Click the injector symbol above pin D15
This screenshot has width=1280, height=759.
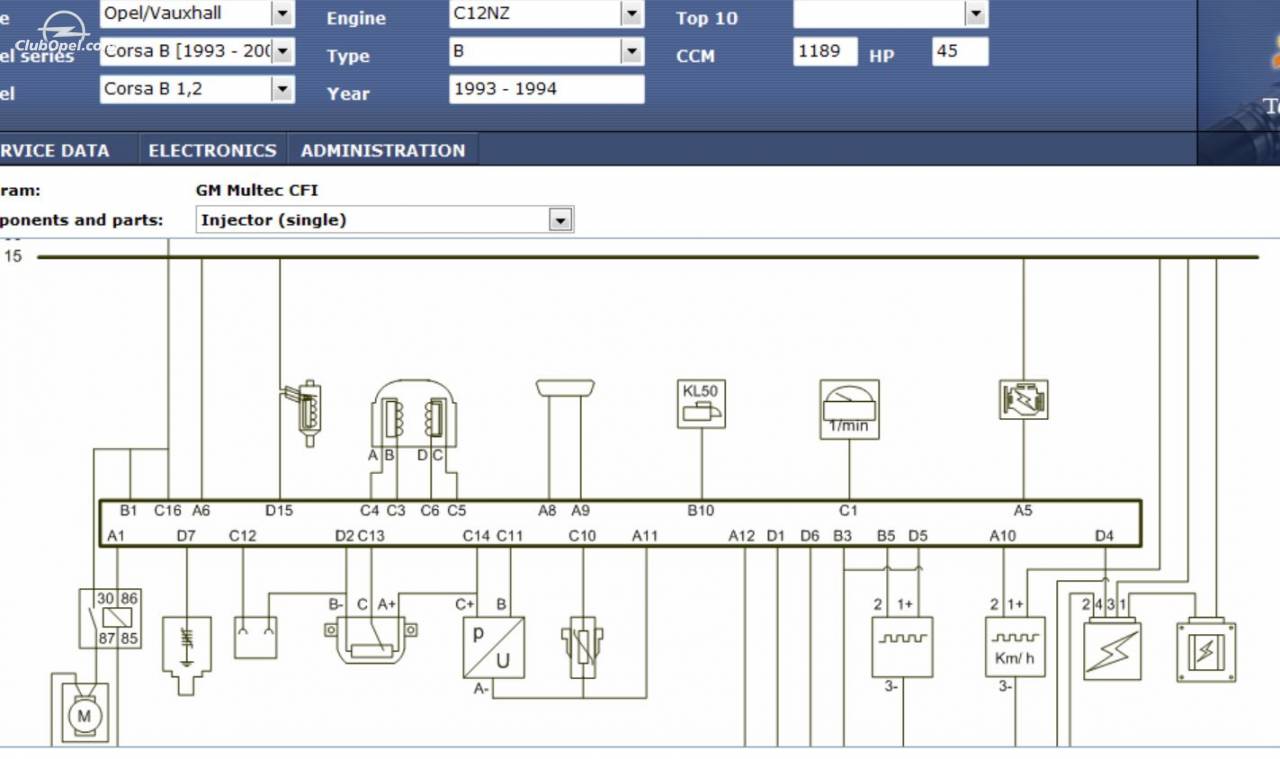(302, 413)
